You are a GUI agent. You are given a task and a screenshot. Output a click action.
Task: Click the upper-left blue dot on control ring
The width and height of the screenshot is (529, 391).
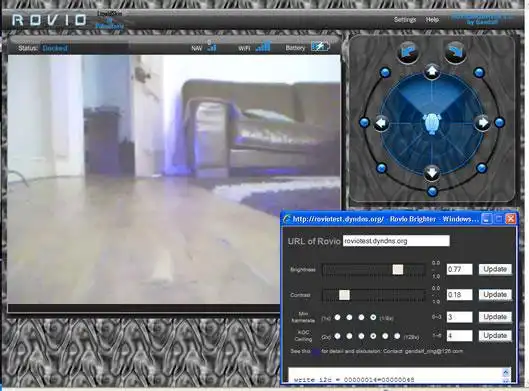coord(385,73)
